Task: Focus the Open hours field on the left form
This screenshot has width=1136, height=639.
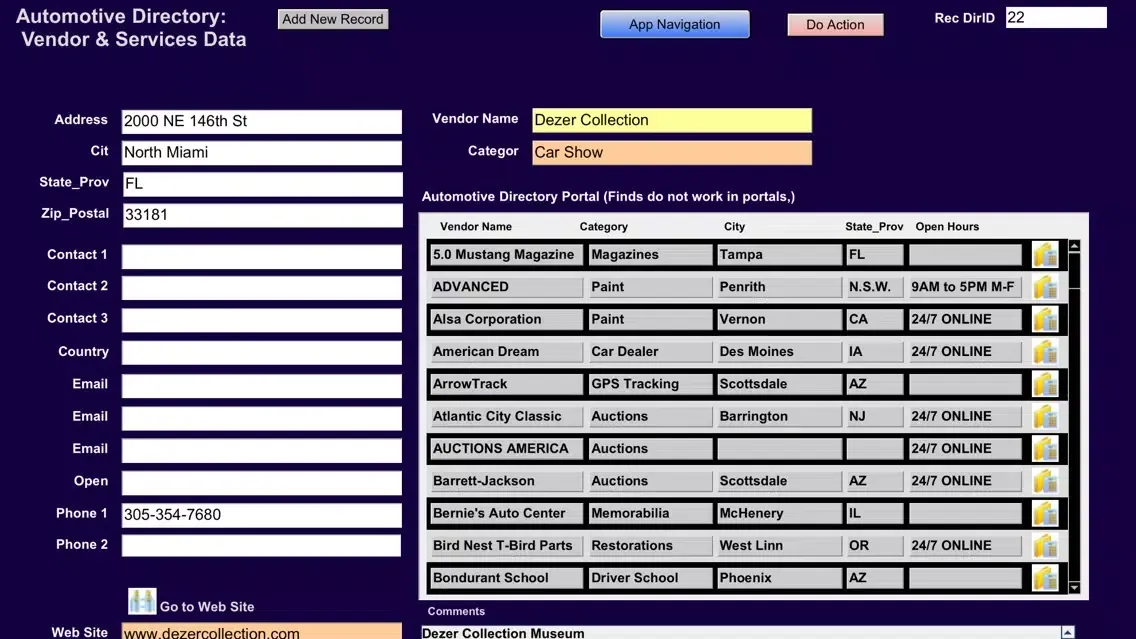Action: pyautogui.click(x=262, y=483)
